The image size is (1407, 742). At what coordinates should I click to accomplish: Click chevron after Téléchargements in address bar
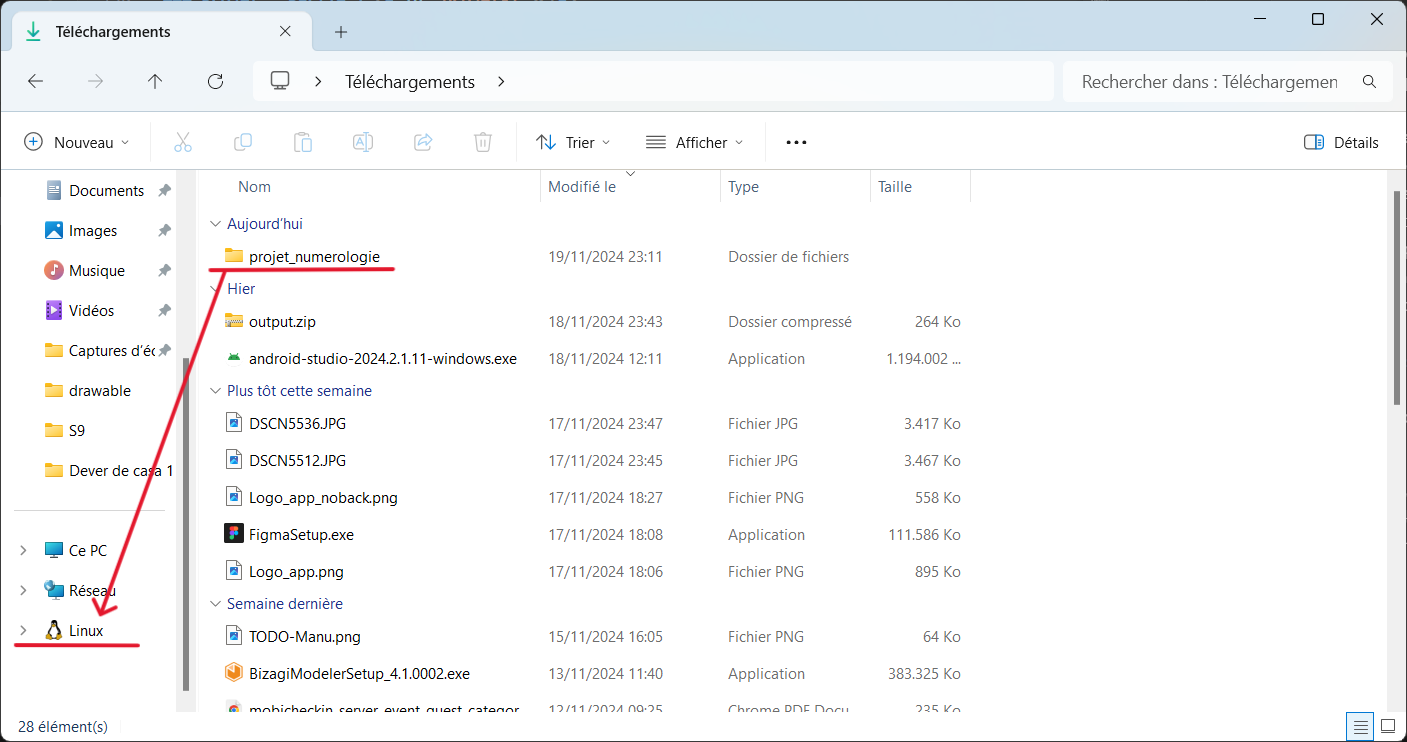point(502,82)
